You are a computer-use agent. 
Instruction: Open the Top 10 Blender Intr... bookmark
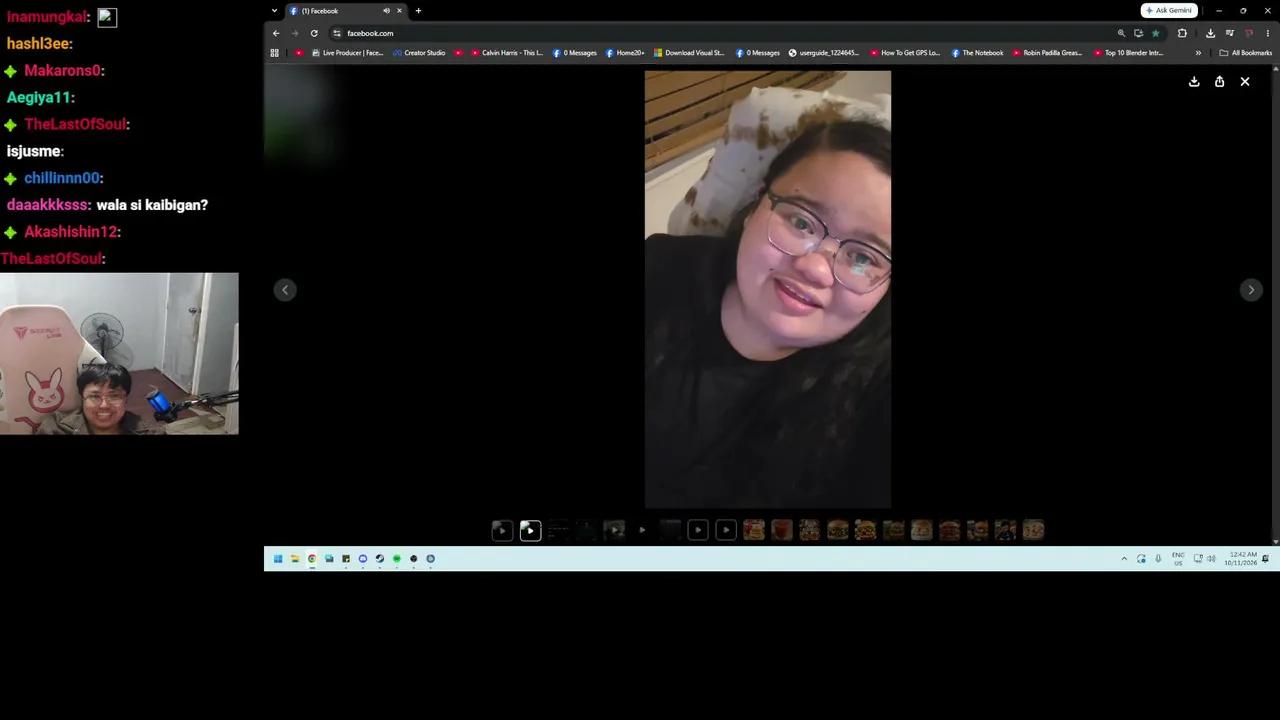click(1128, 53)
